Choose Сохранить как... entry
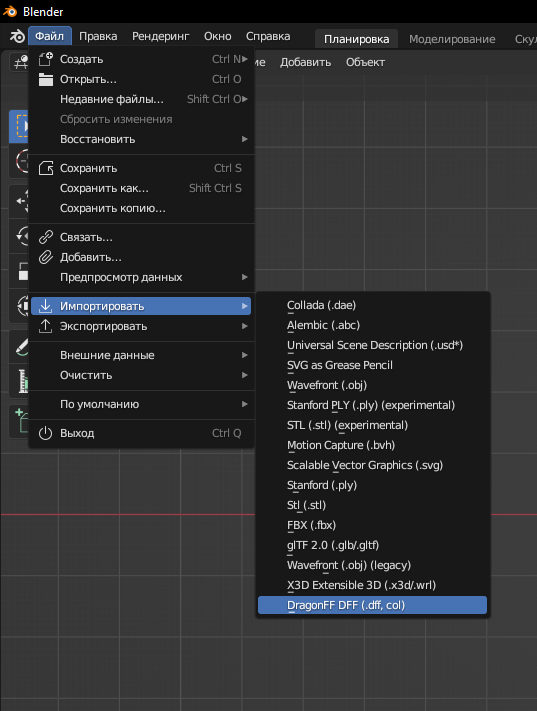The width and height of the screenshot is (537, 711). [141, 188]
